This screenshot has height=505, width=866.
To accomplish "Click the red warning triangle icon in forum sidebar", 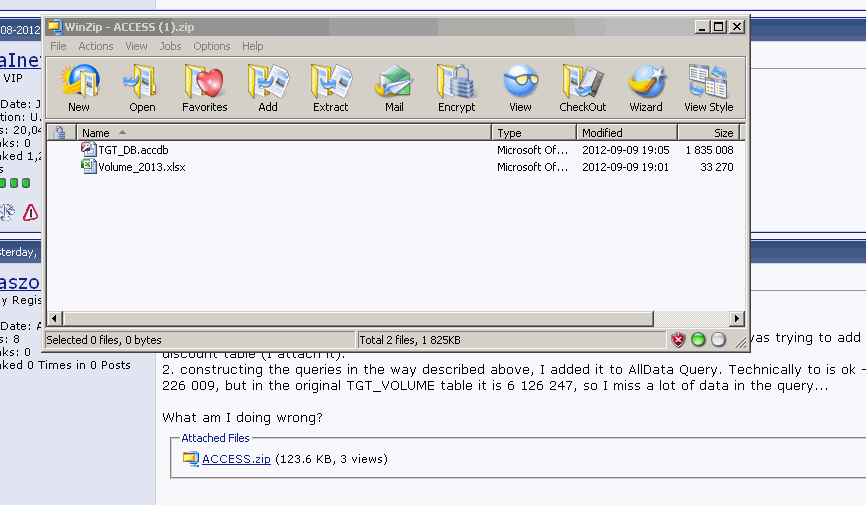I will (x=30, y=212).
